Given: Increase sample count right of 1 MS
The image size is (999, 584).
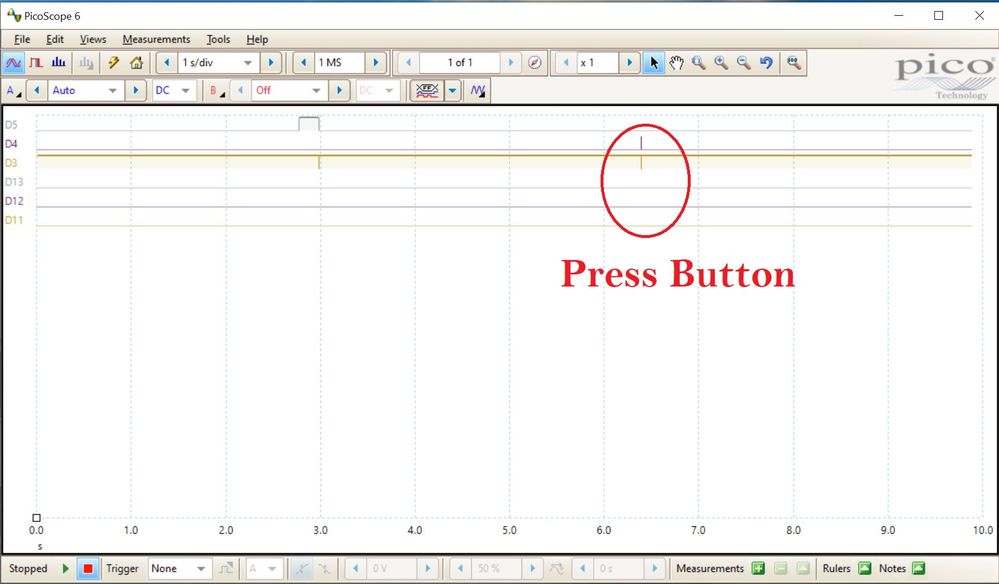Looking at the screenshot, I should coord(376,62).
